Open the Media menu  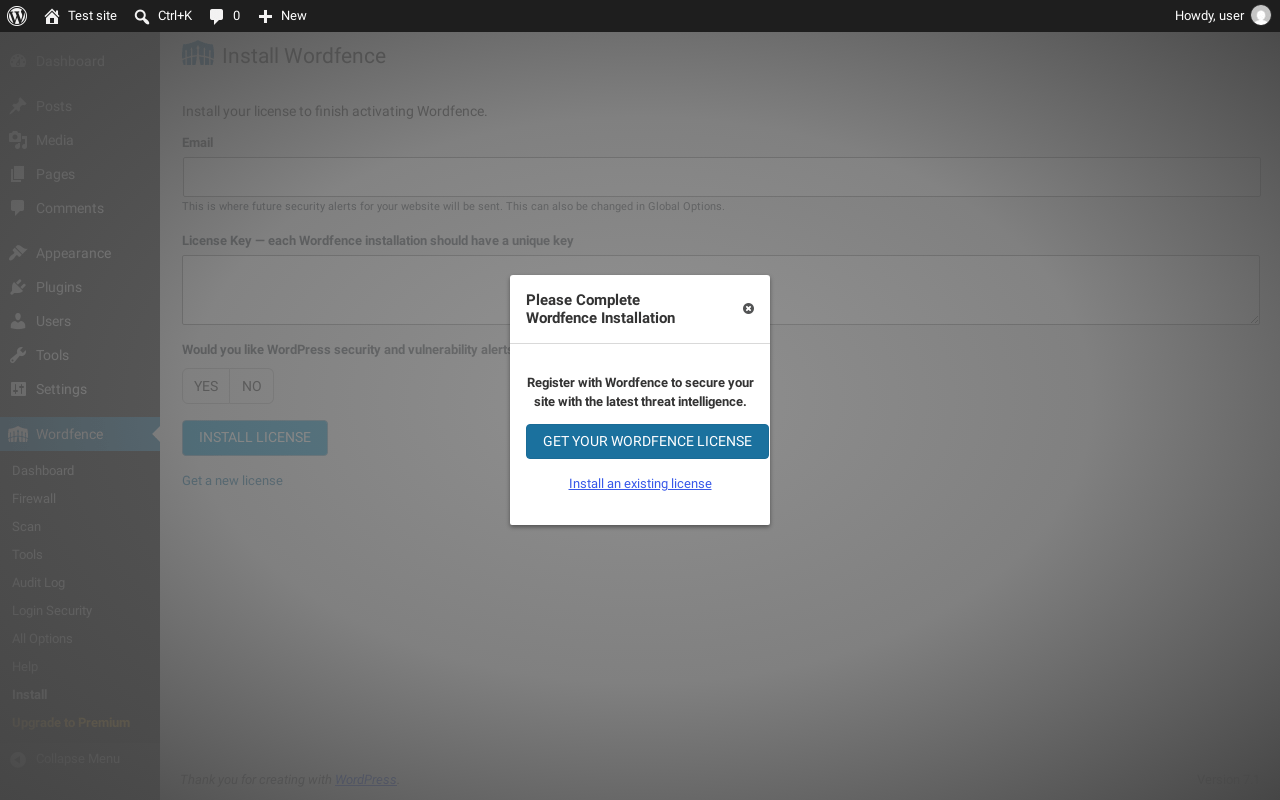pos(80,140)
